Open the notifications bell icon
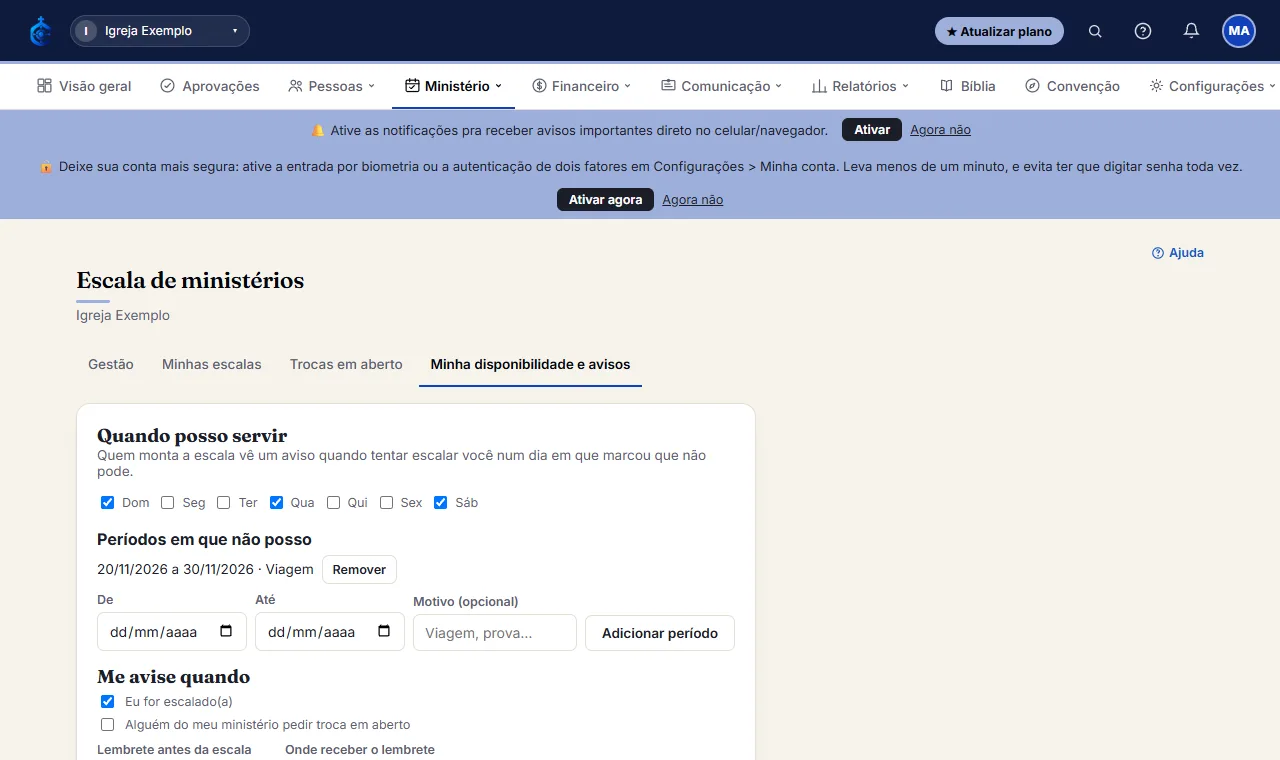This screenshot has height=760, width=1280. coord(1191,31)
